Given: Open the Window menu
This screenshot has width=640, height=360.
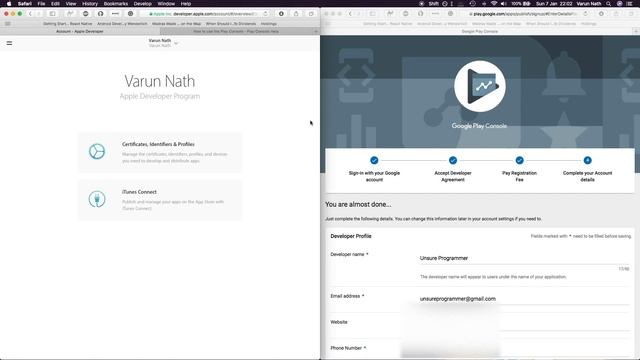Looking at the screenshot, I should pyautogui.click(x=166, y=3).
